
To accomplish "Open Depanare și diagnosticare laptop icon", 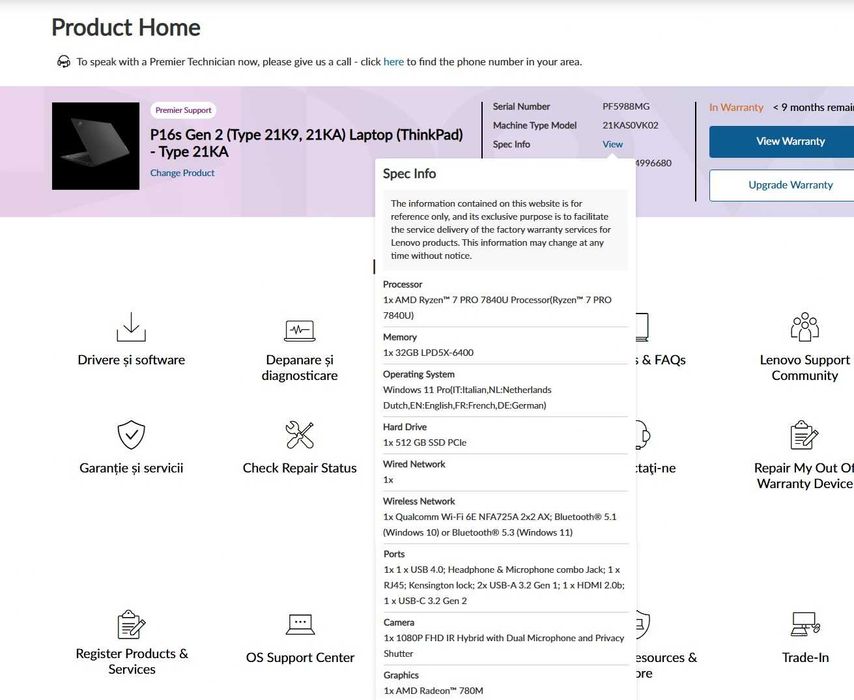I will (300, 330).
